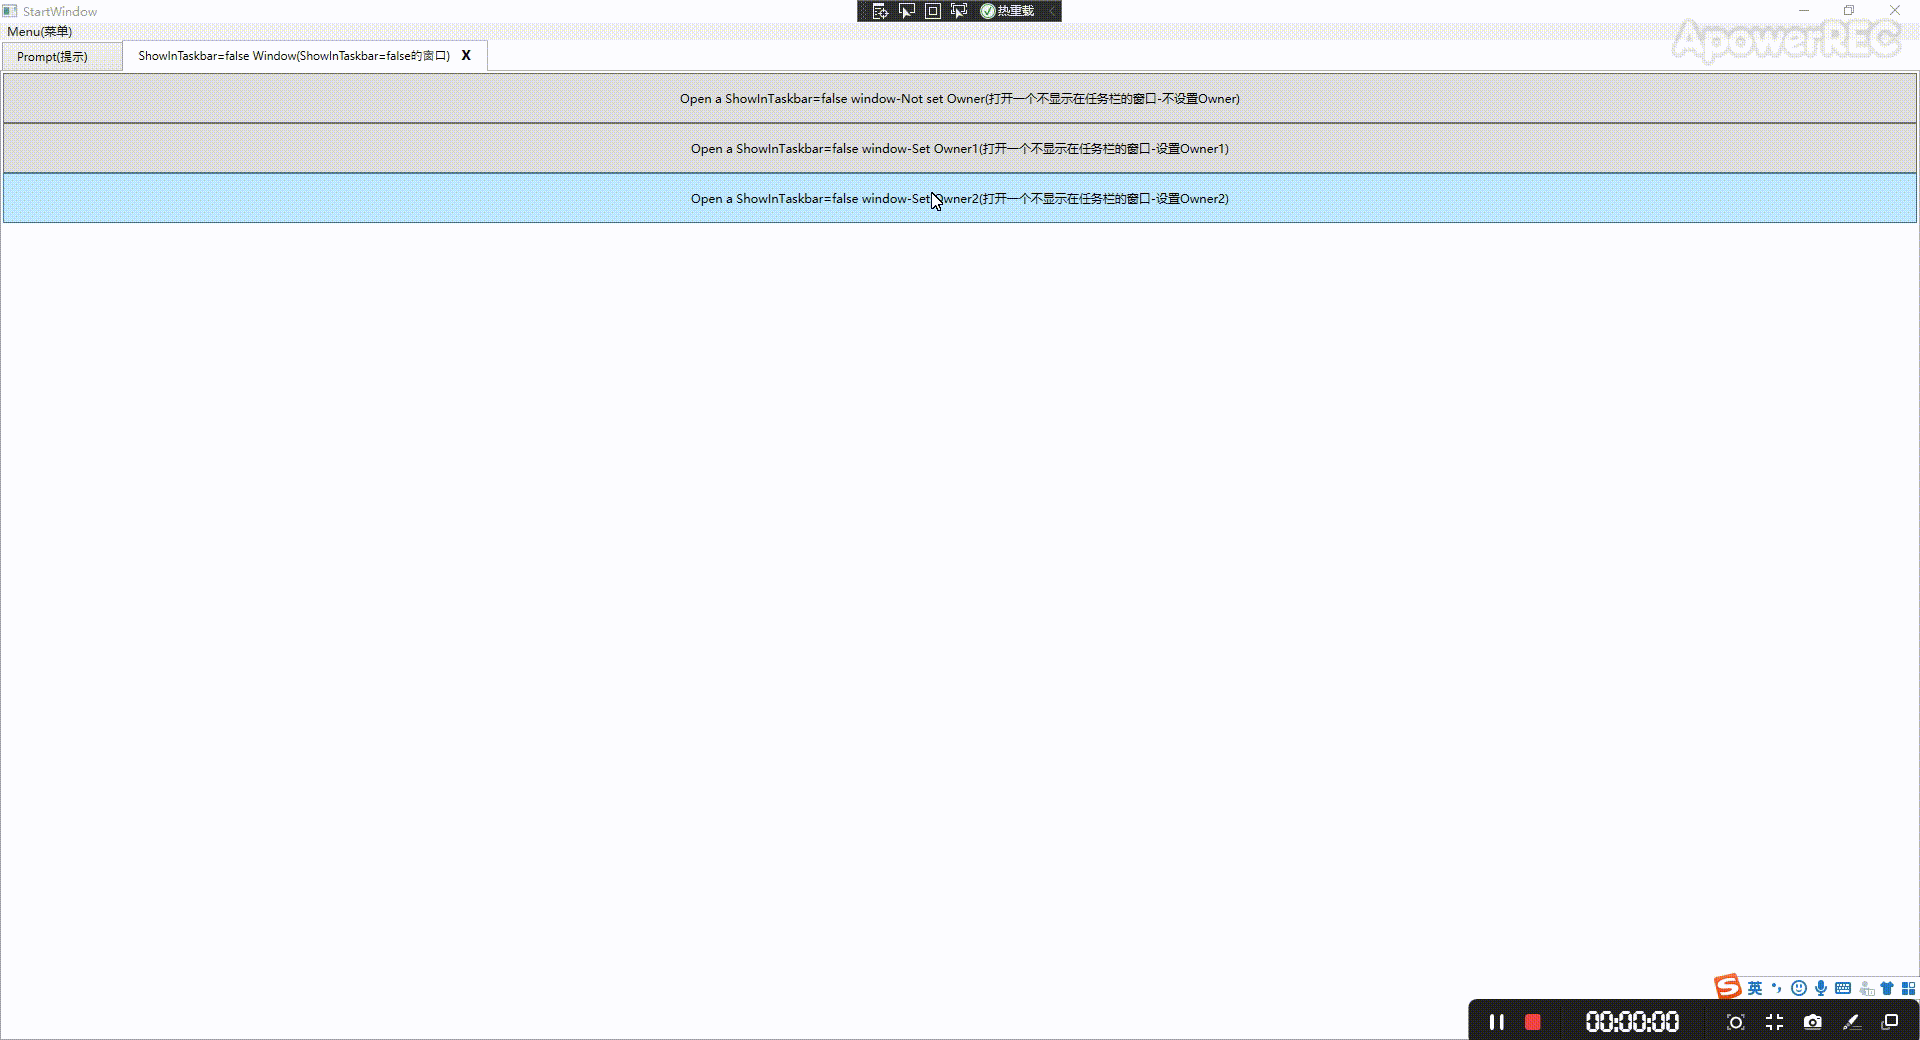Close the ShowInTaskbar=false Window tab via X
The image size is (1920, 1040).
pos(466,56)
